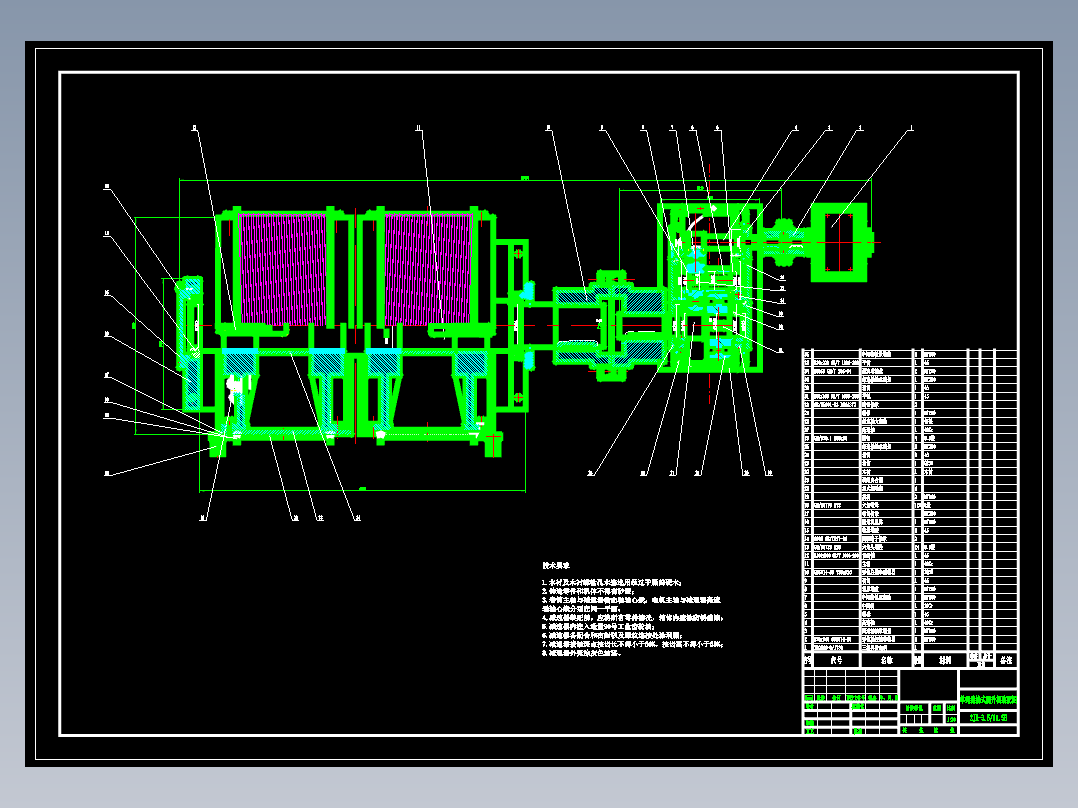
Task: Select the 备注 header in parts list
Action: click(1006, 660)
